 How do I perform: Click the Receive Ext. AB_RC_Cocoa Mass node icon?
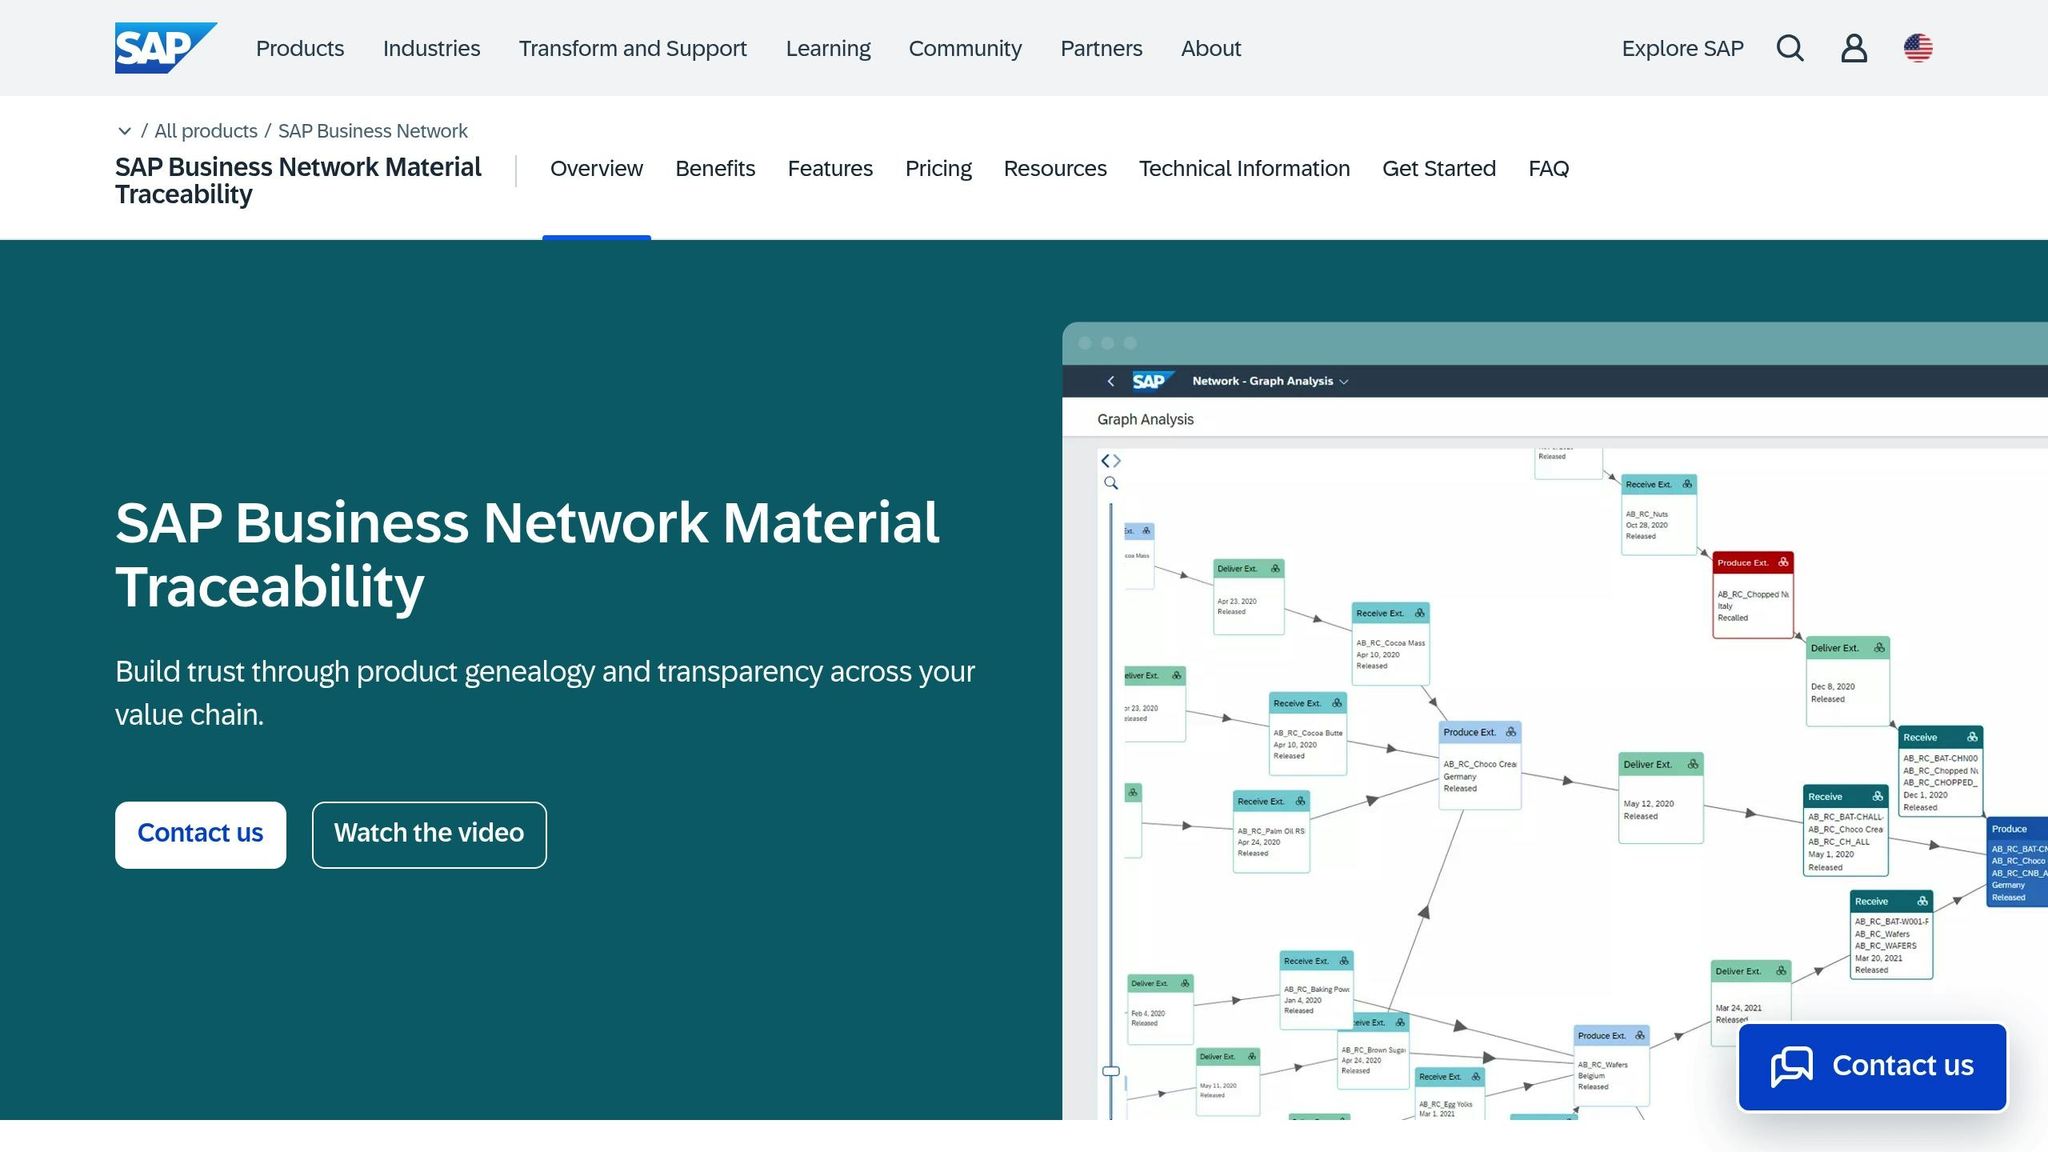coord(1419,613)
